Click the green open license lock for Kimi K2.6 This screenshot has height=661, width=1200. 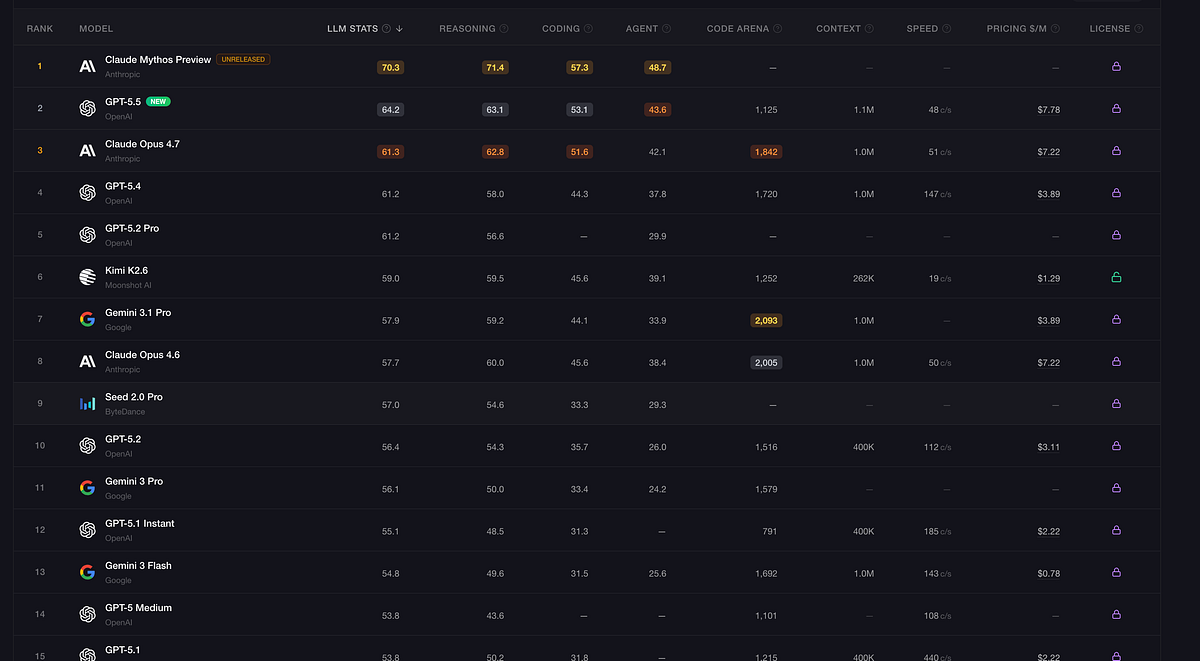(1116, 277)
